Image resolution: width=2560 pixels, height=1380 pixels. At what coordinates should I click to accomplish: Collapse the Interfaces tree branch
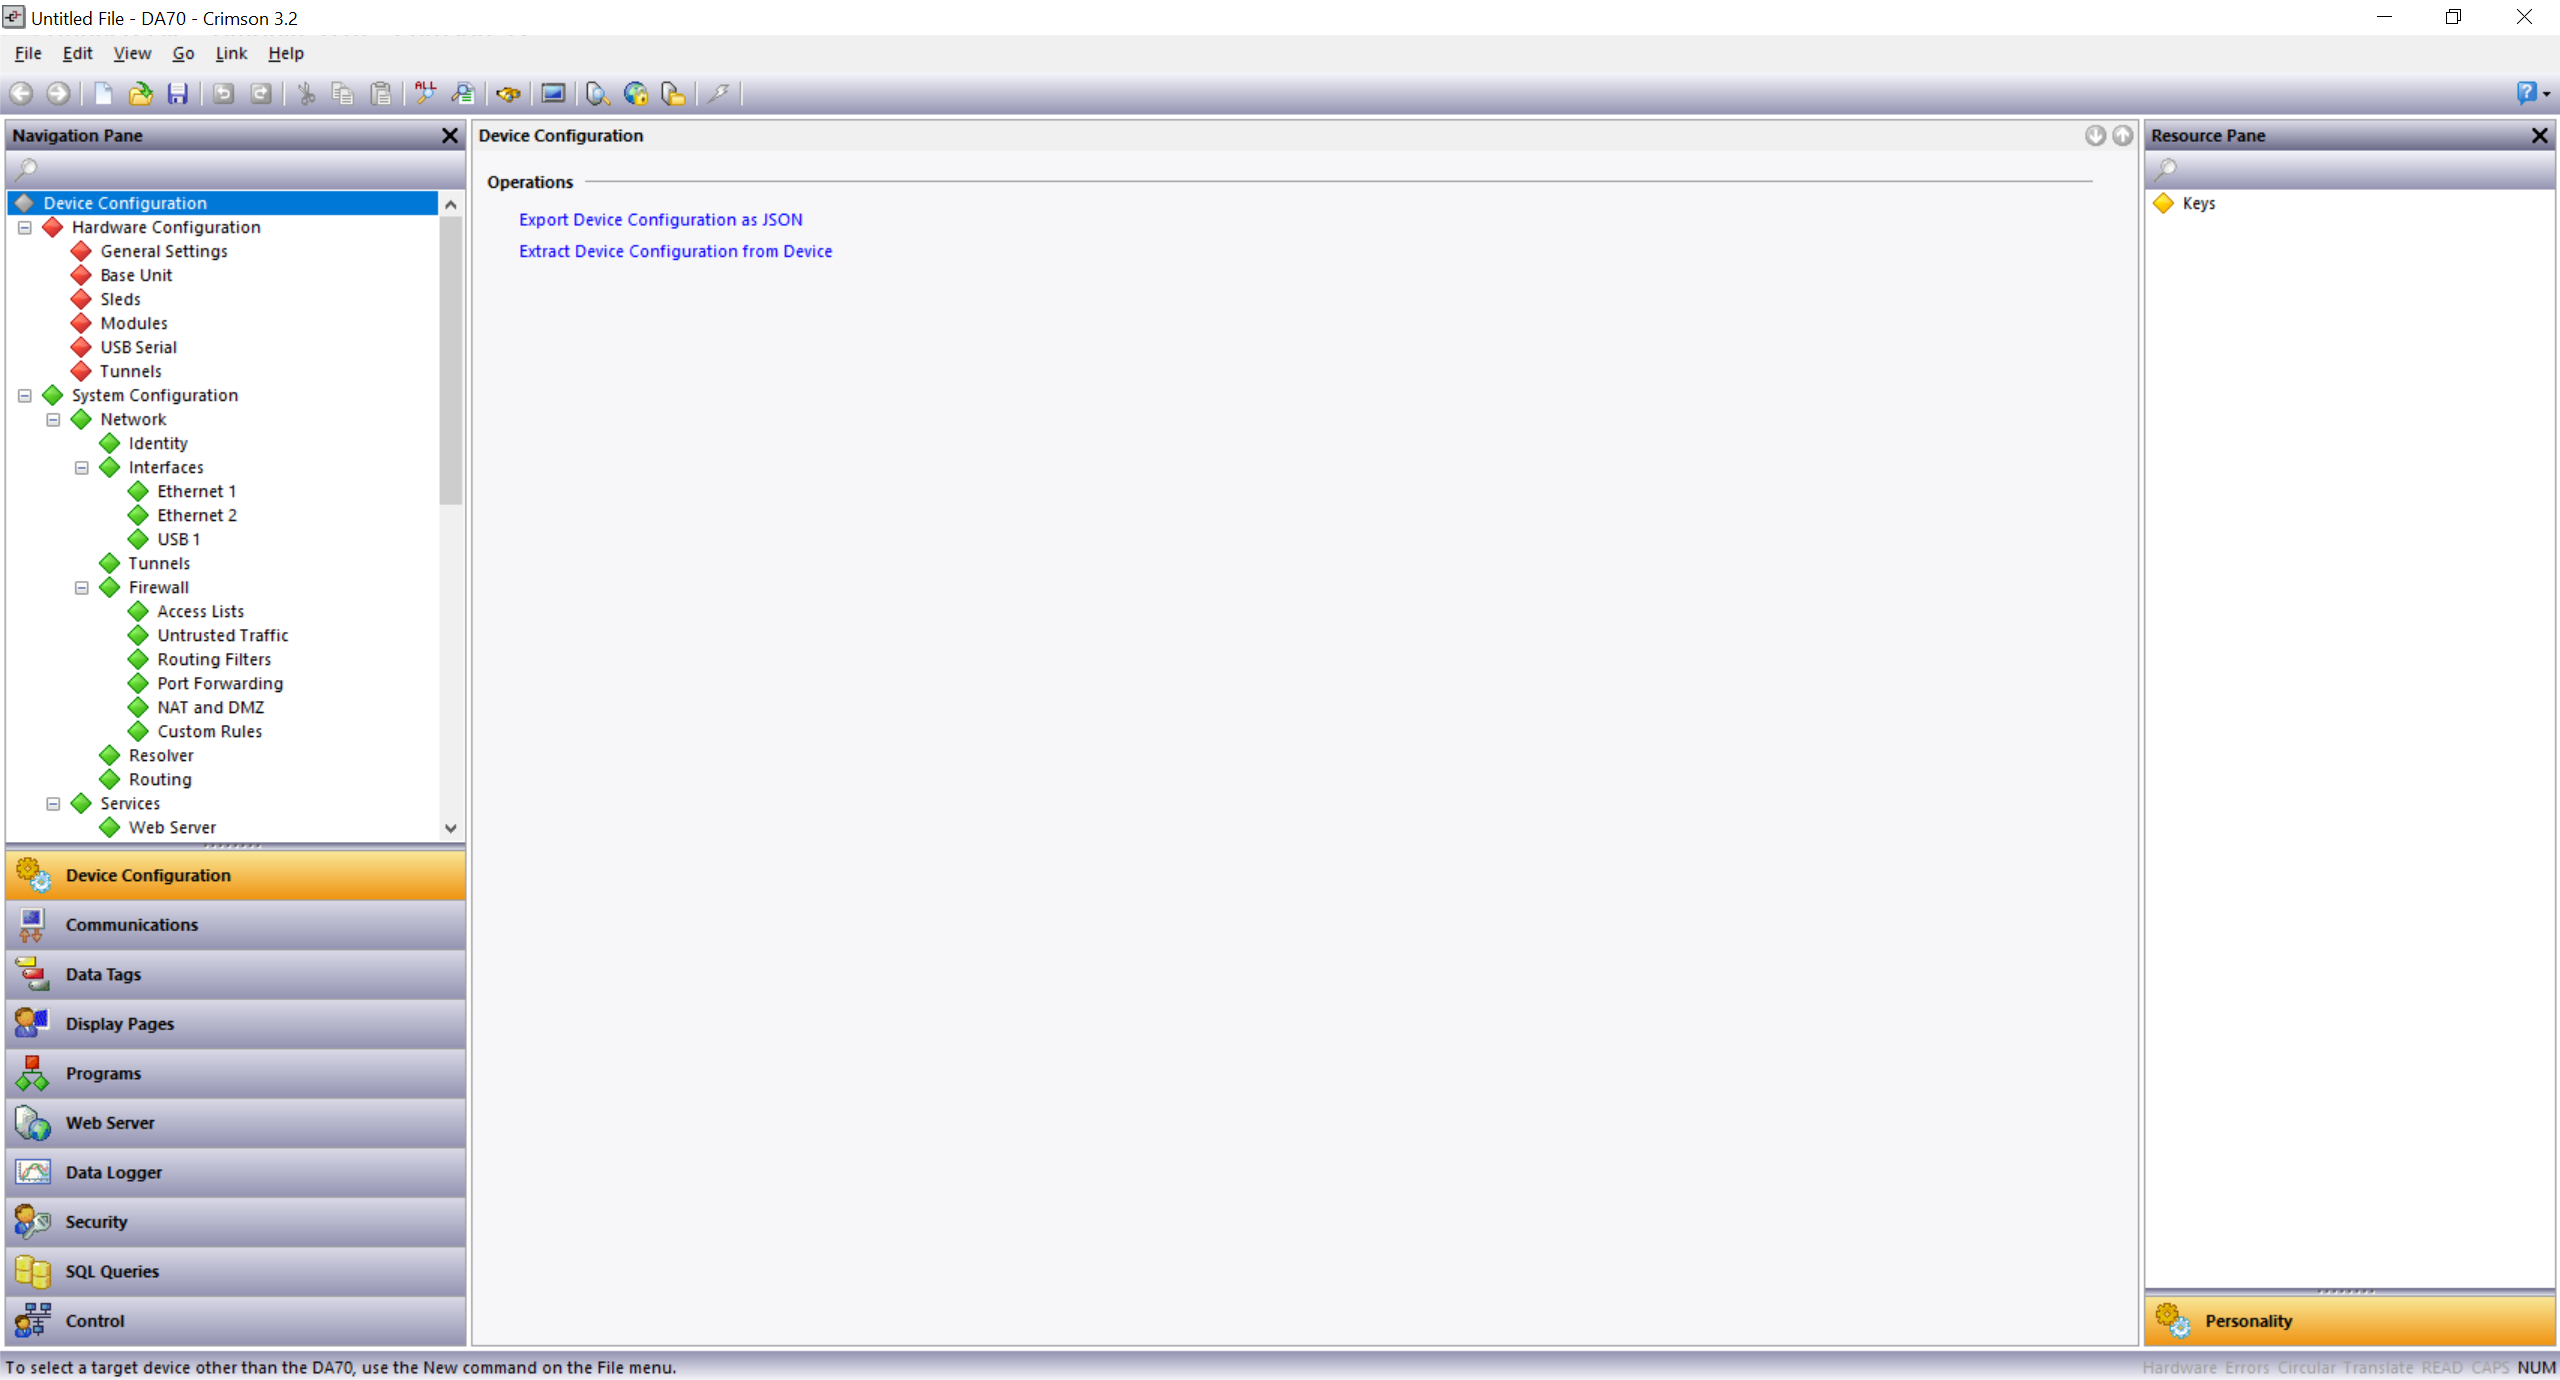pos(82,468)
